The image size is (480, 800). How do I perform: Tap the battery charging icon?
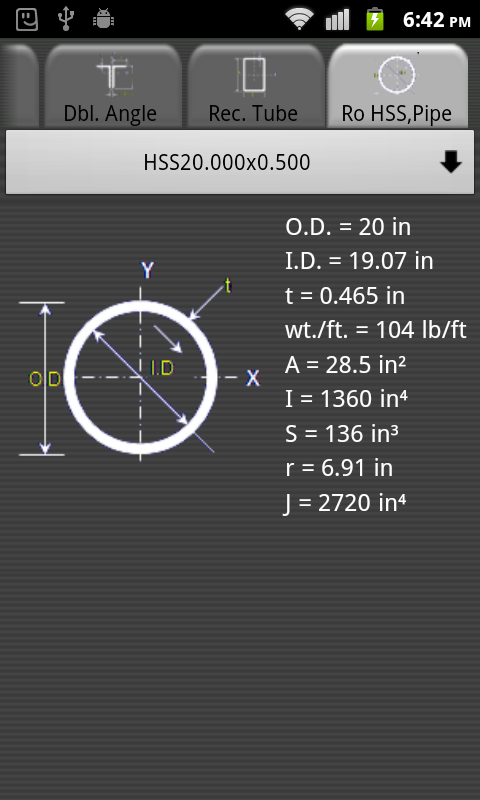(375, 19)
